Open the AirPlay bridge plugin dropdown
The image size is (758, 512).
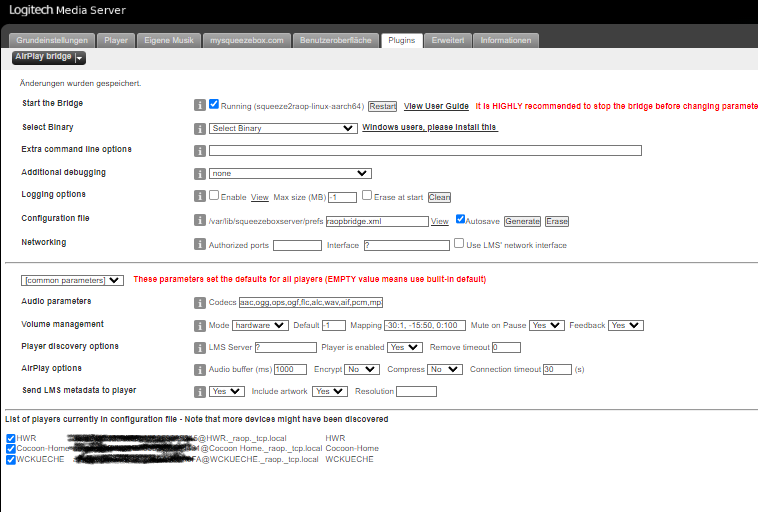coord(49,58)
